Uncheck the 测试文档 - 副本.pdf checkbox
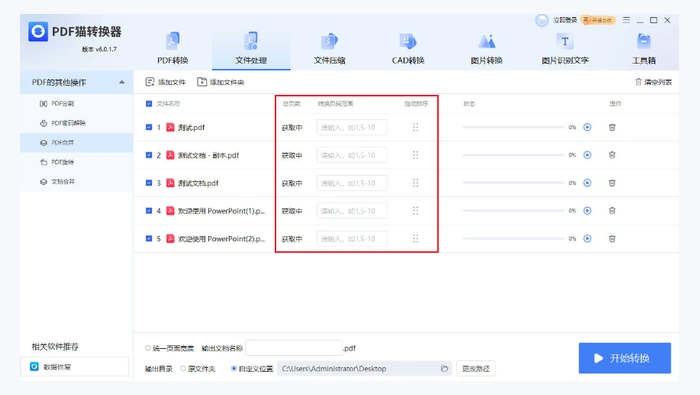 [149, 155]
